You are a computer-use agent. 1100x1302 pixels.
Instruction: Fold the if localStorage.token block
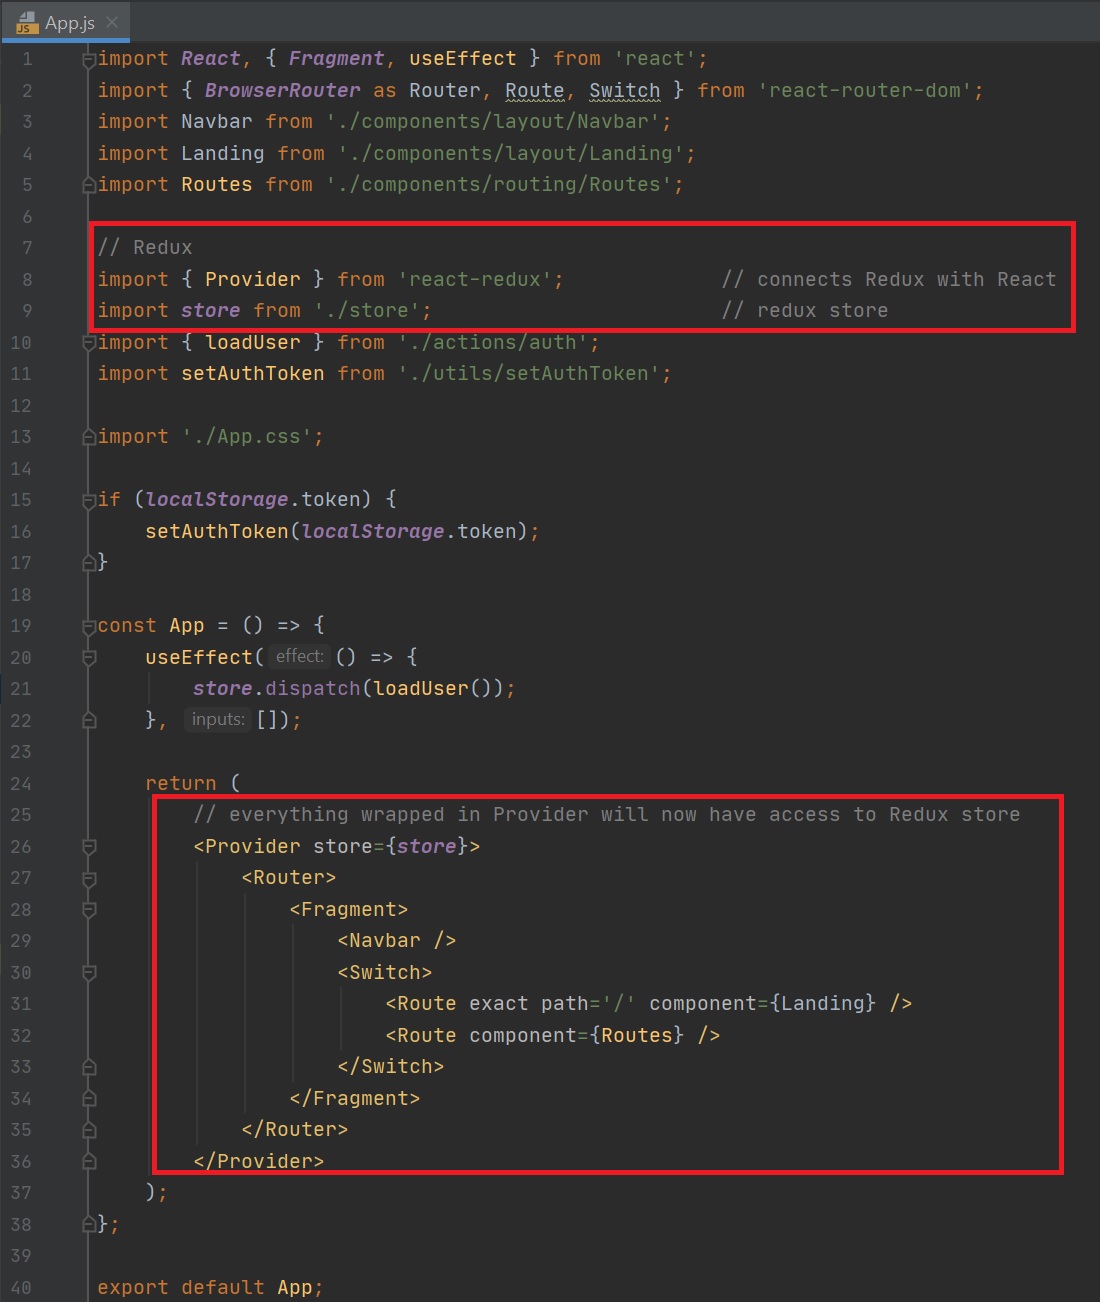pyautogui.click(x=89, y=500)
